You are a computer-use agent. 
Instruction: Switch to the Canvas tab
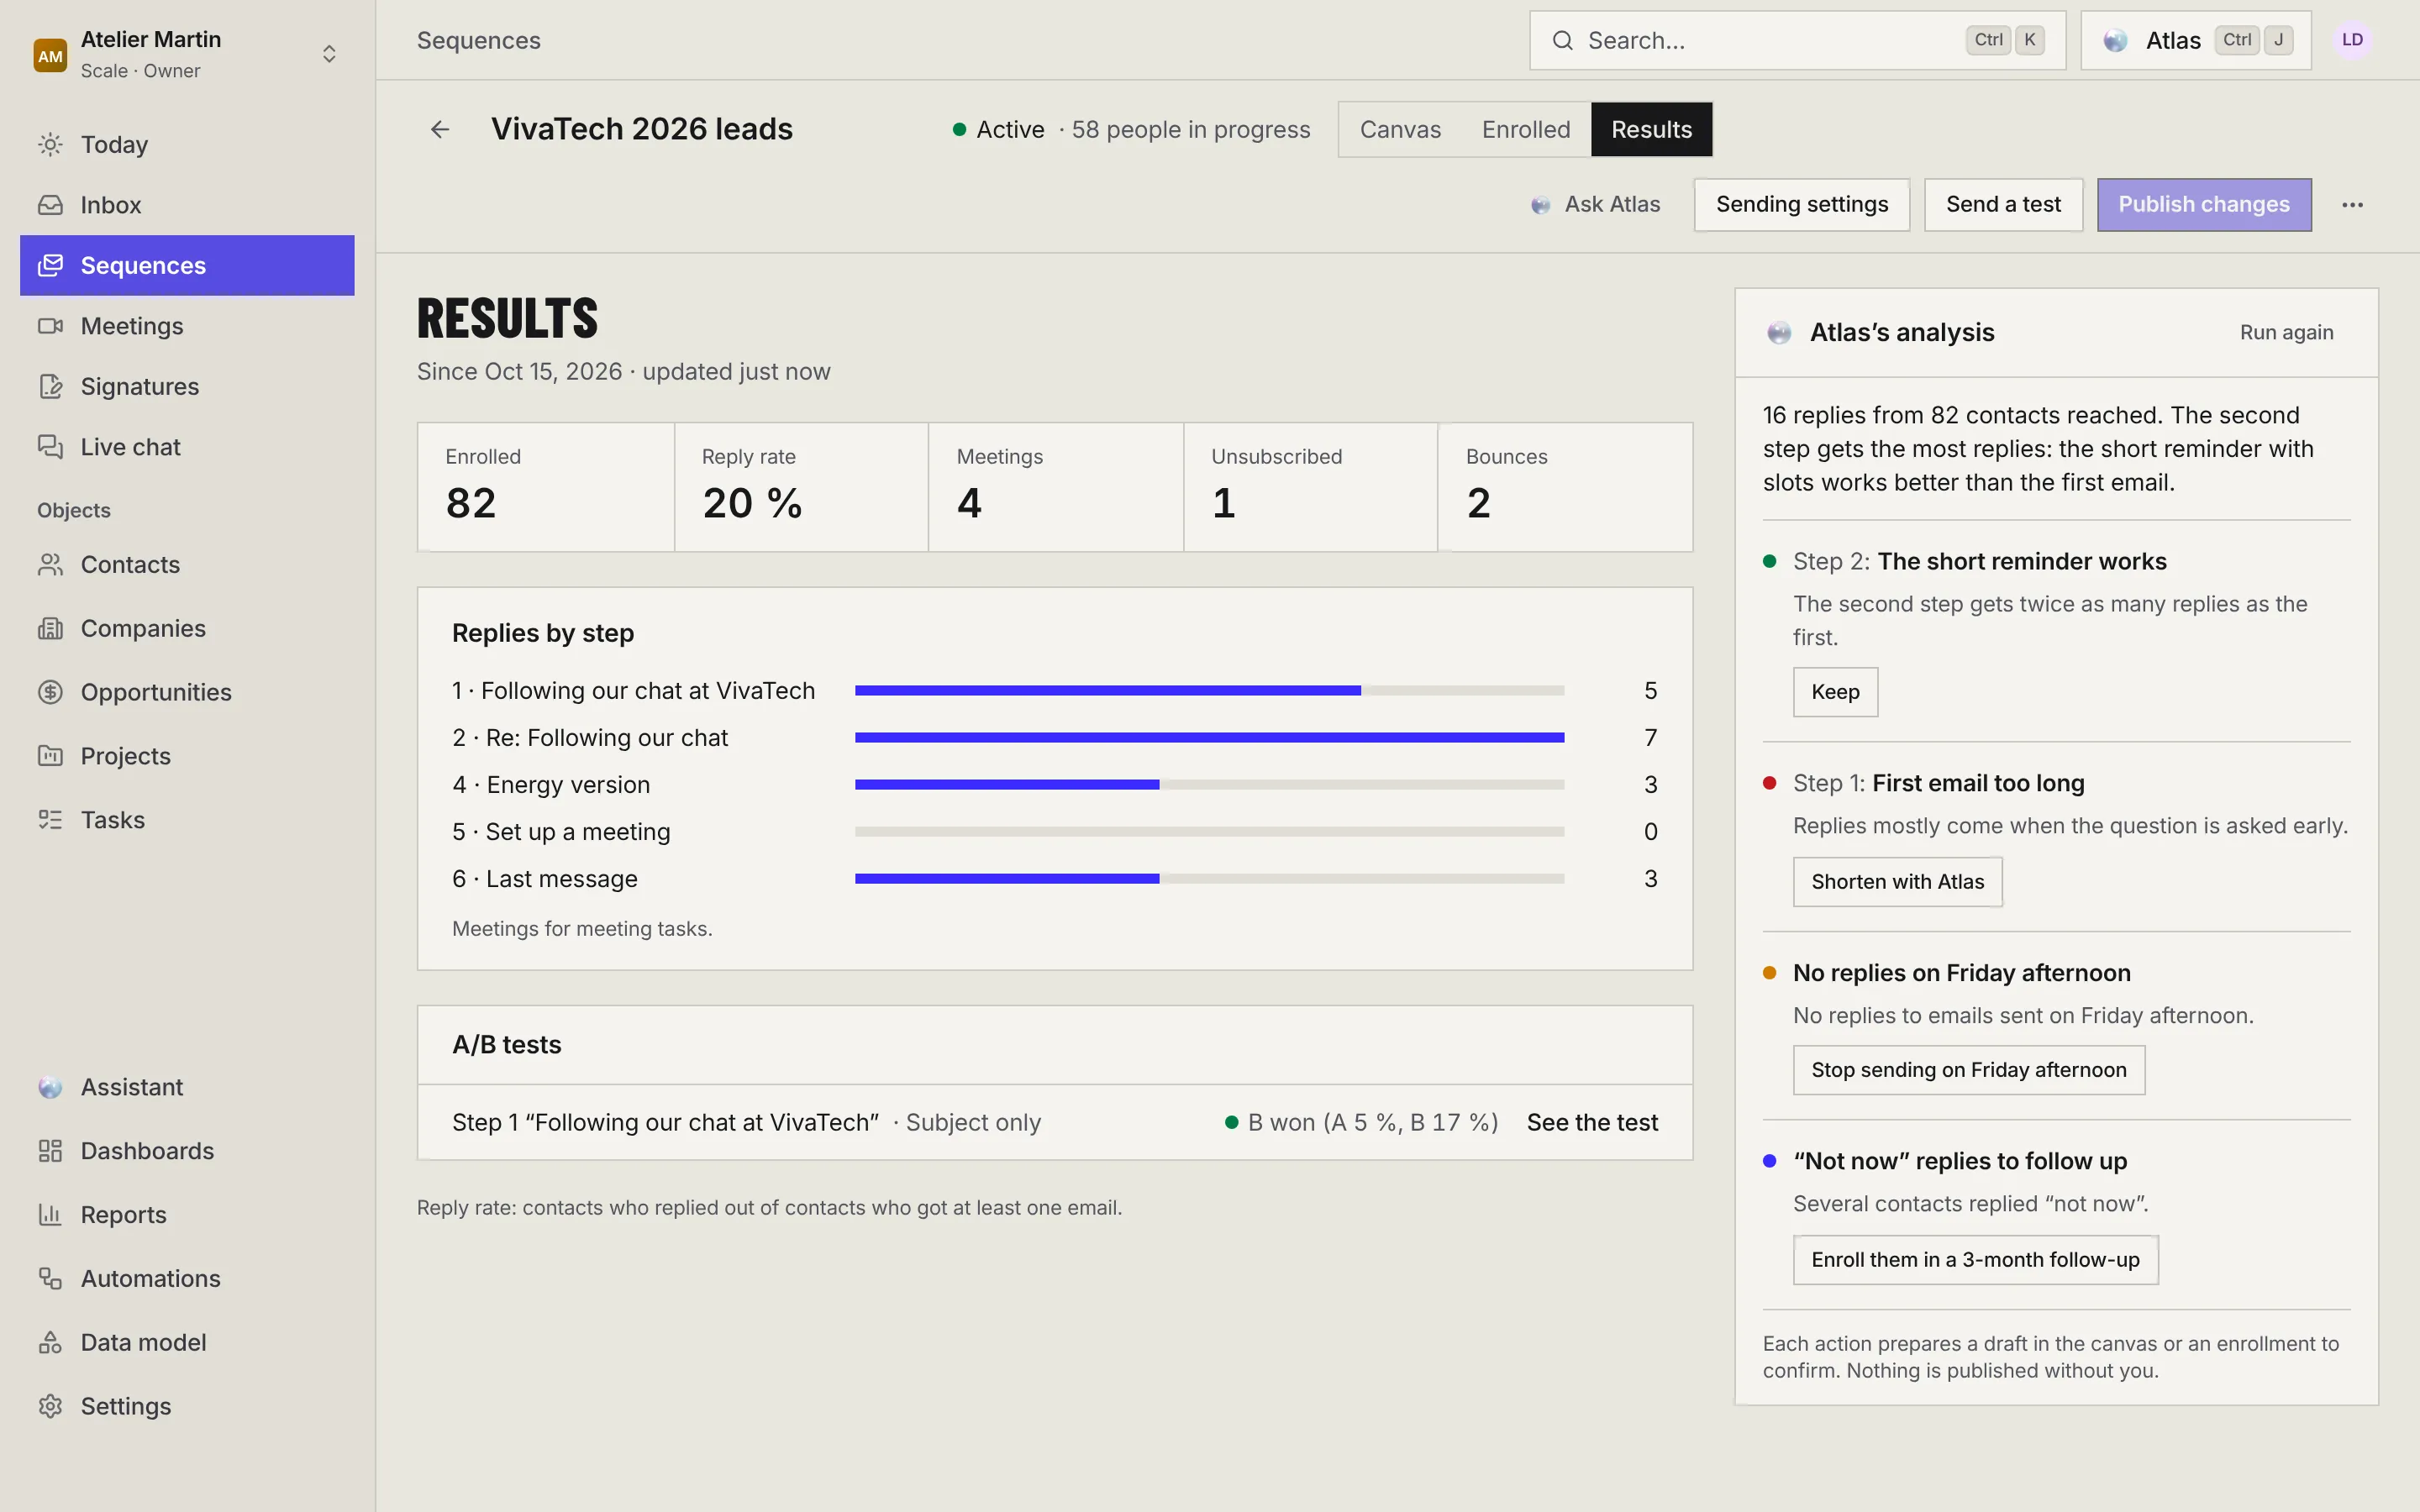click(1400, 130)
